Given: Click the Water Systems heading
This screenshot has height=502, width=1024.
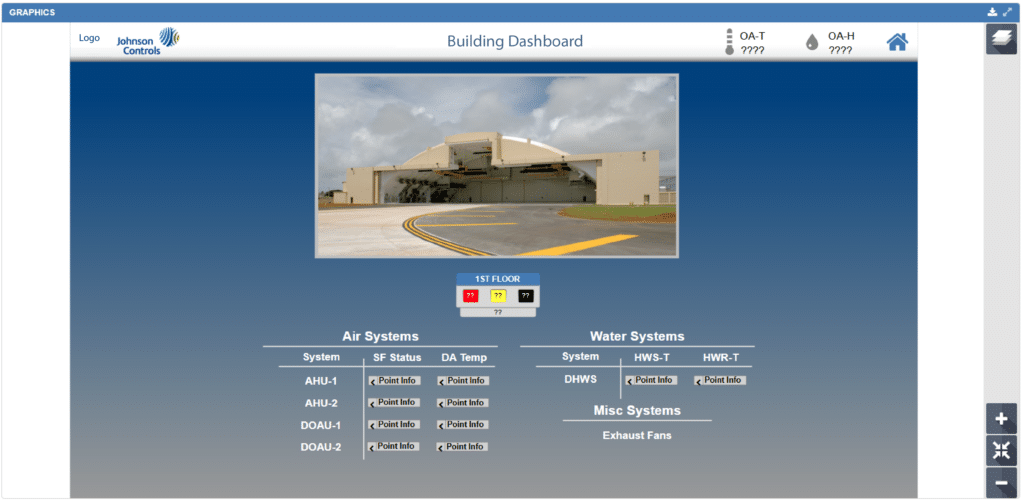Looking at the screenshot, I should (637, 337).
